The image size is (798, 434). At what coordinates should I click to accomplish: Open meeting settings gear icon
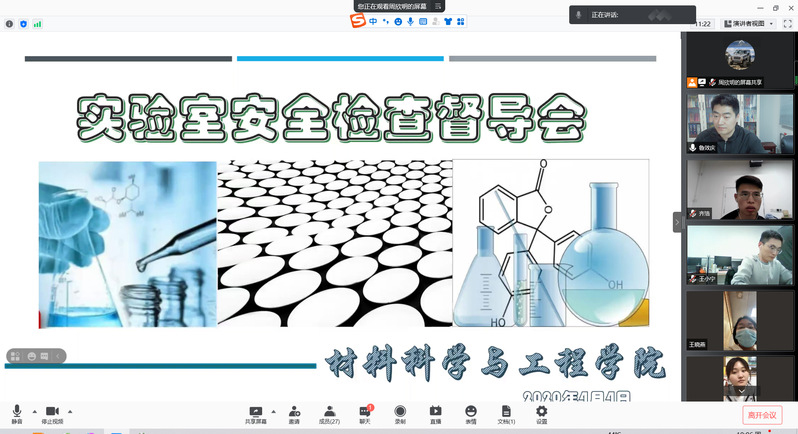point(541,412)
